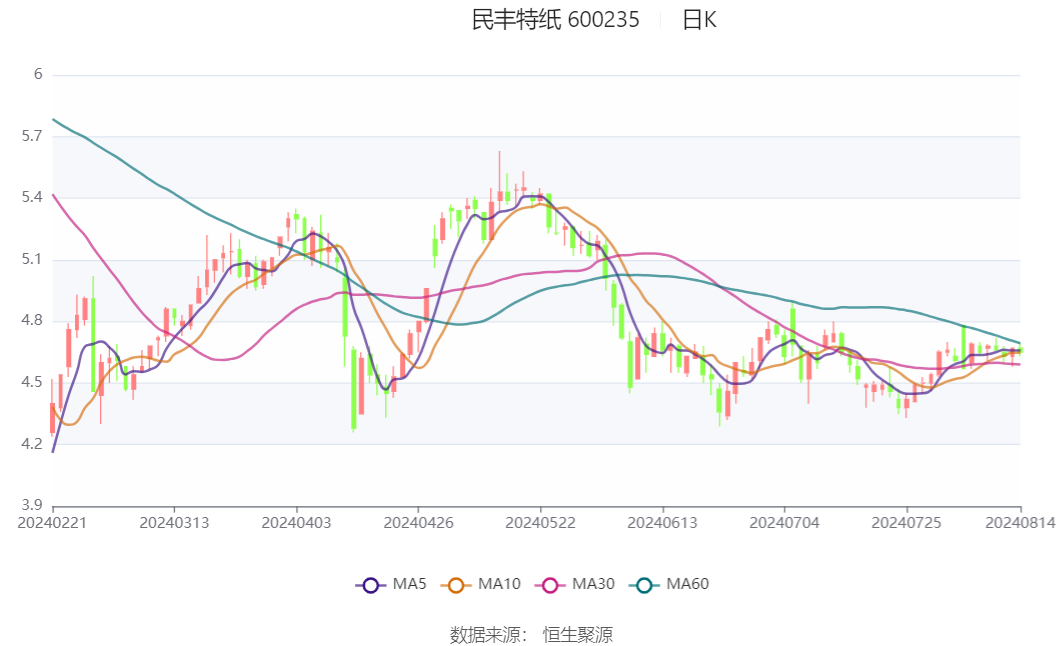1062x646 pixels.
Task: Click the 恒生聚源 source name
Action: click(x=578, y=635)
